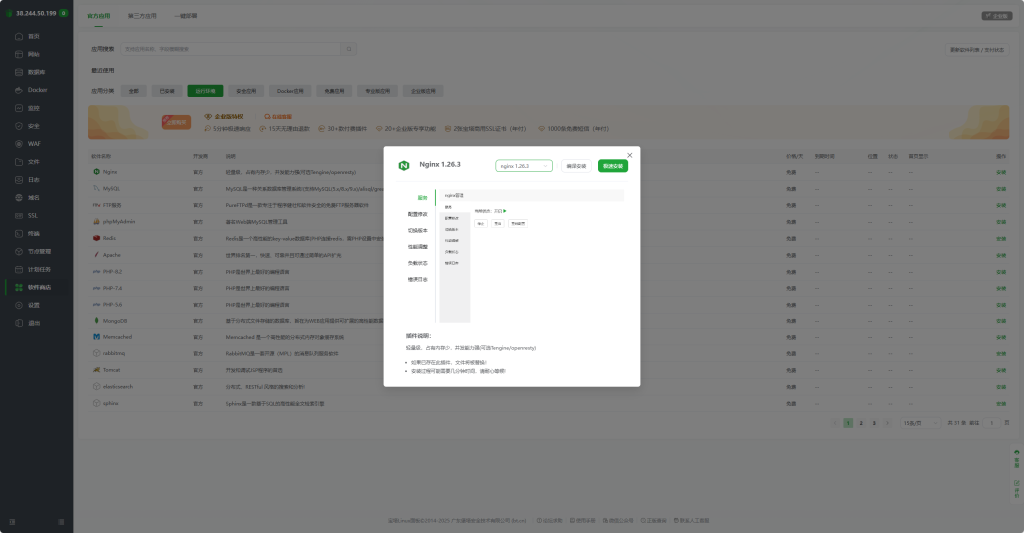Click the Nginx logo in the dialog header
1024x533 pixels.
[404, 165]
